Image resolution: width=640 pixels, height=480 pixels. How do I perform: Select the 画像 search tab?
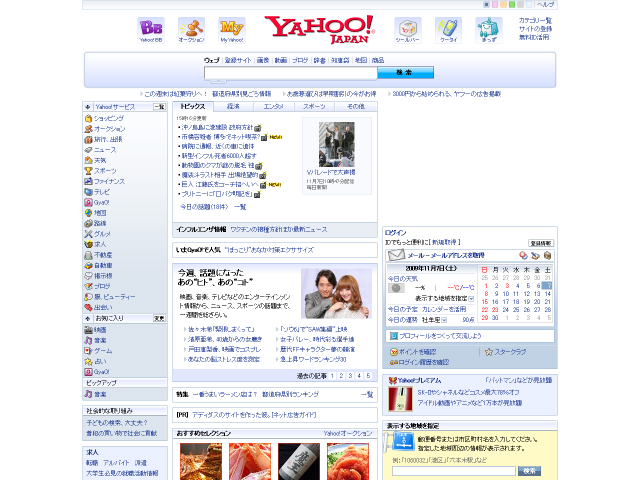tap(263, 60)
